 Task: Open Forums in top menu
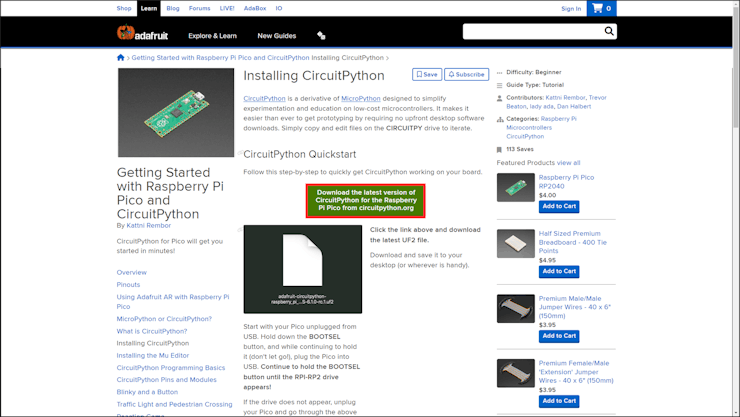pyautogui.click(x=200, y=8)
